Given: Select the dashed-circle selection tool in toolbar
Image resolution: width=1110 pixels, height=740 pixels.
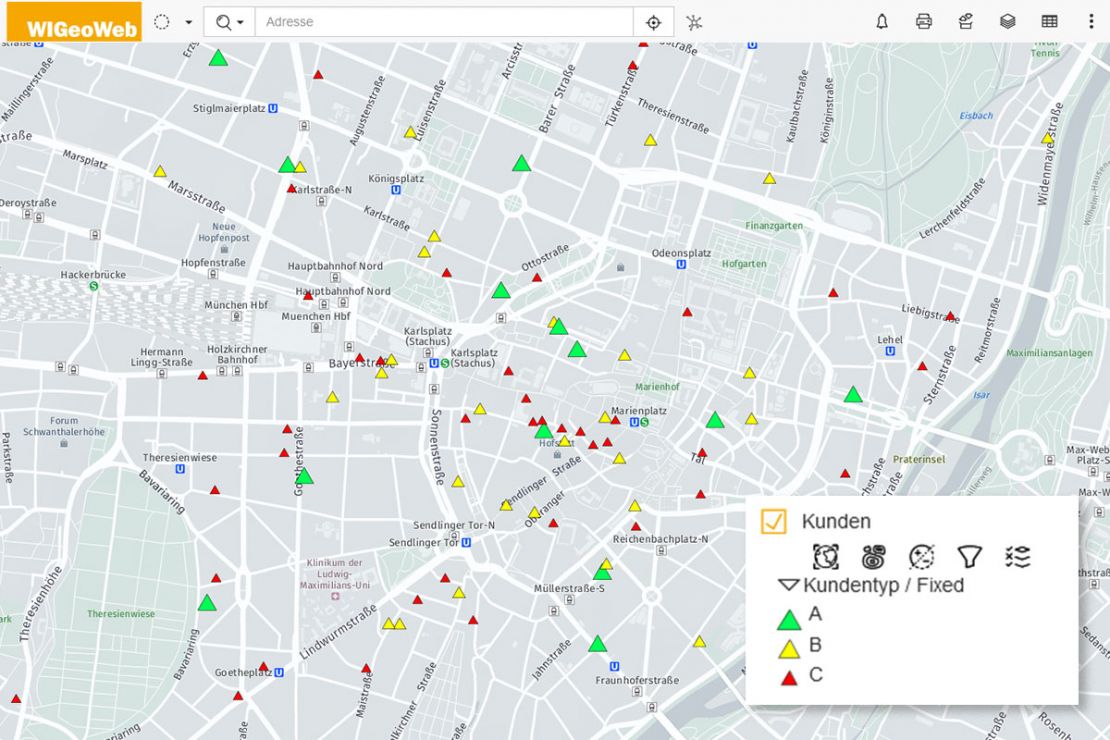Looking at the screenshot, I should pos(161,22).
